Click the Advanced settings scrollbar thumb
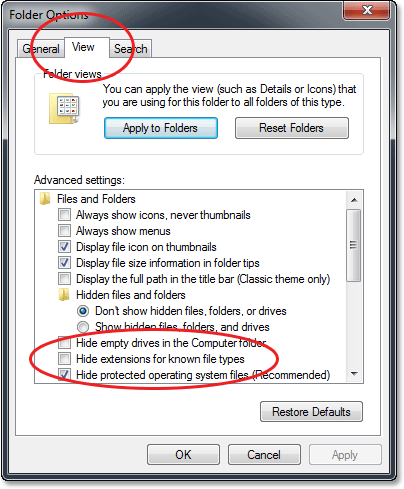Viewport: 404px width, 489px height. [354, 245]
